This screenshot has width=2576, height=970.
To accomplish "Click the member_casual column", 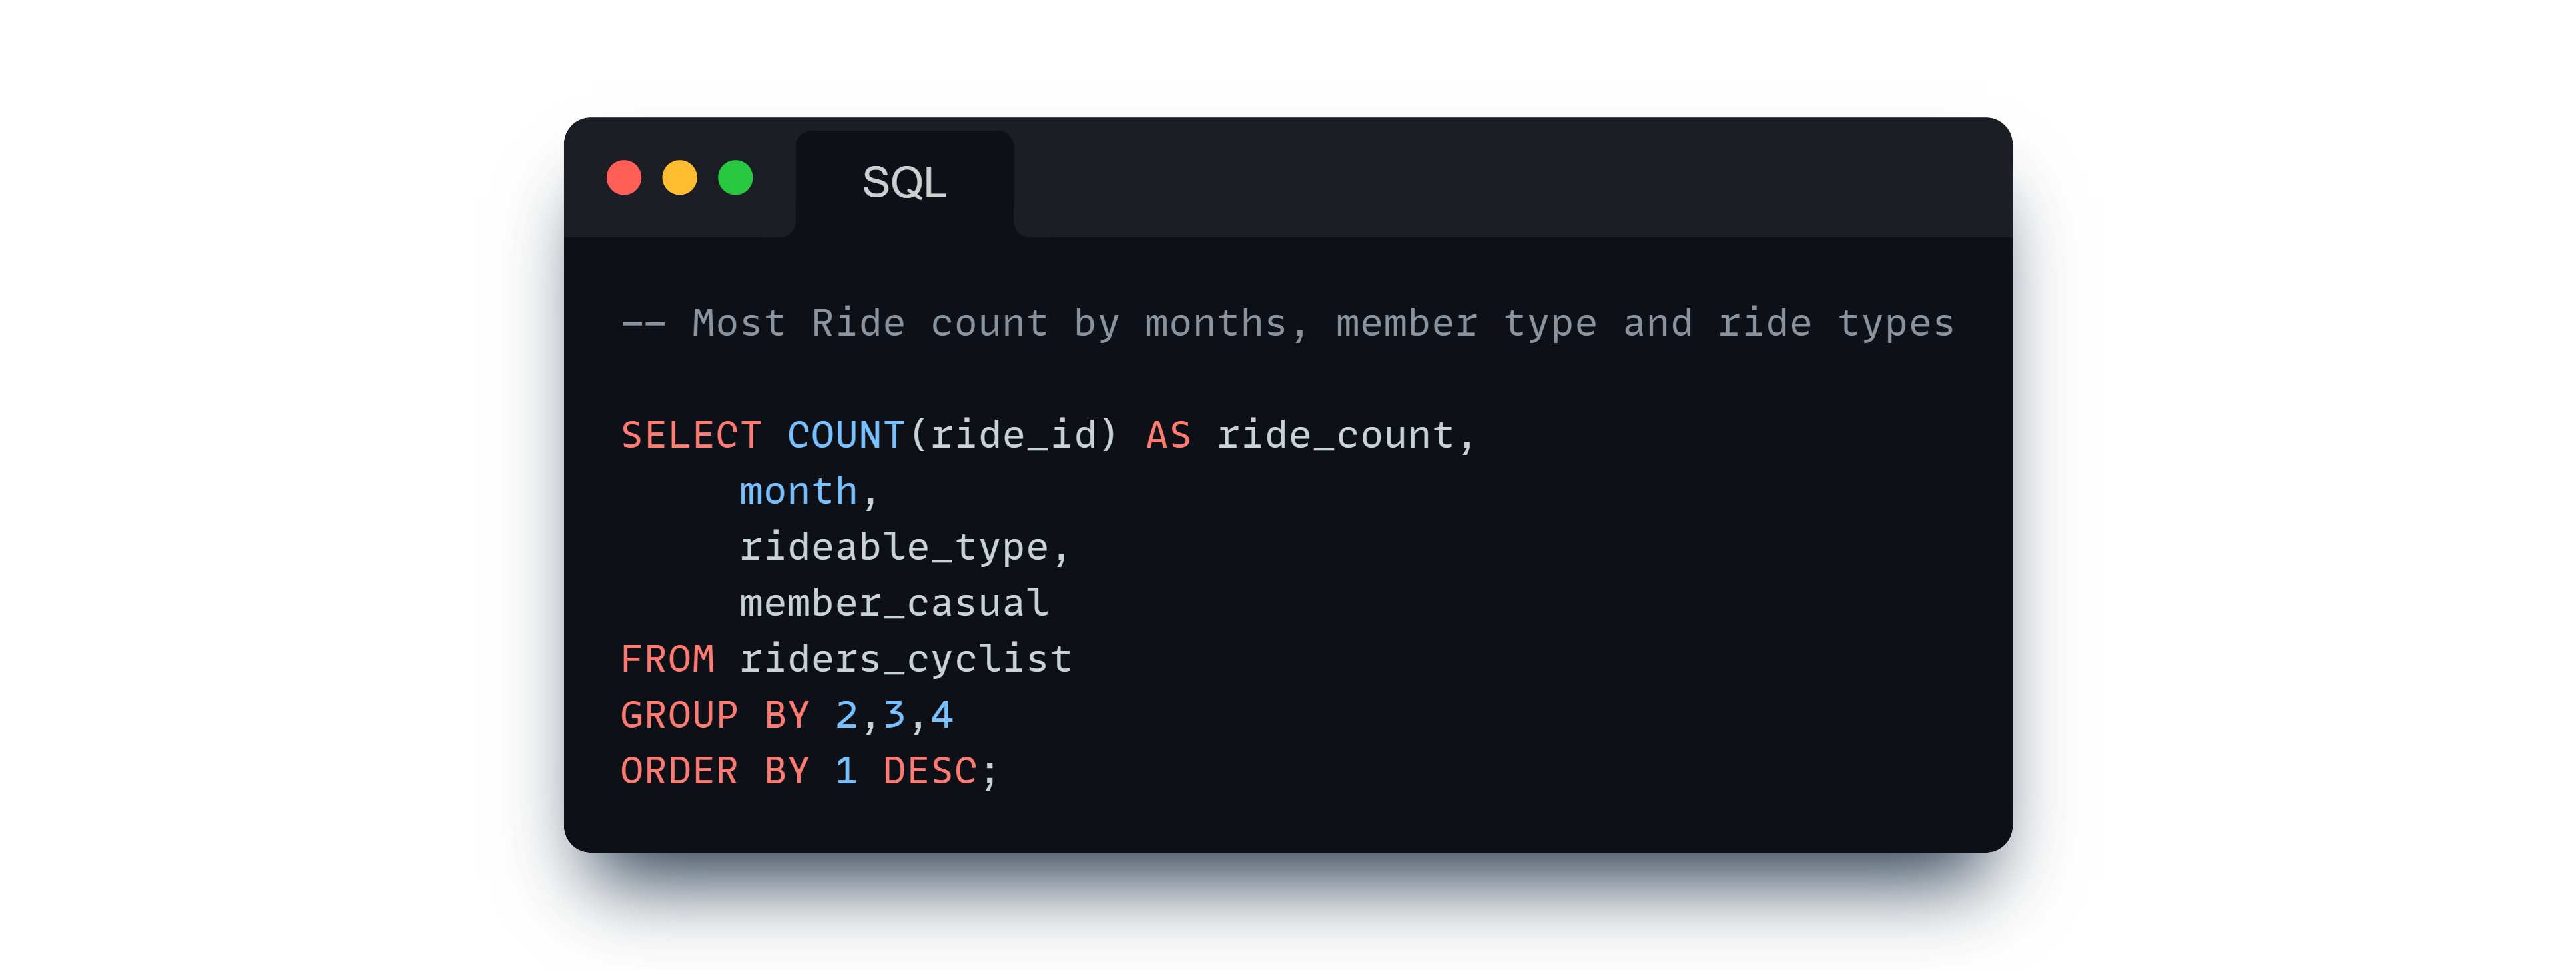I will click(x=894, y=603).
